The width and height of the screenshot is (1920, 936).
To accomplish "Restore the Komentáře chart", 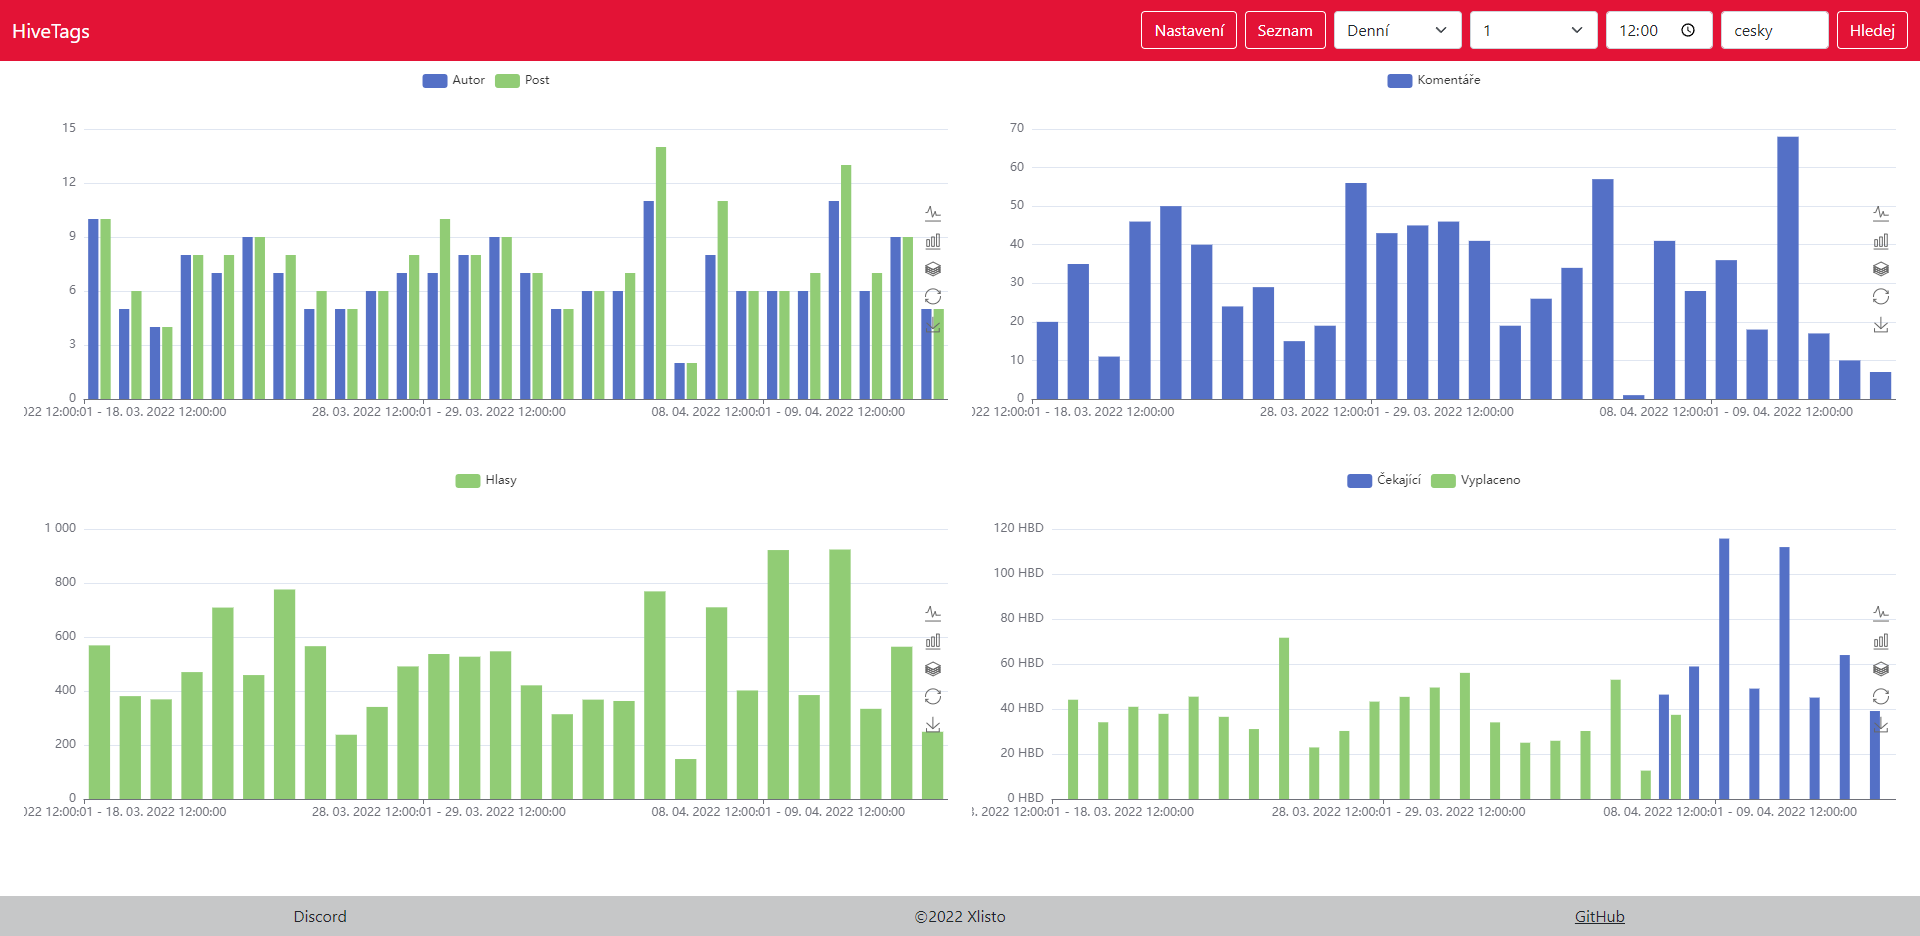I will [1881, 297].
